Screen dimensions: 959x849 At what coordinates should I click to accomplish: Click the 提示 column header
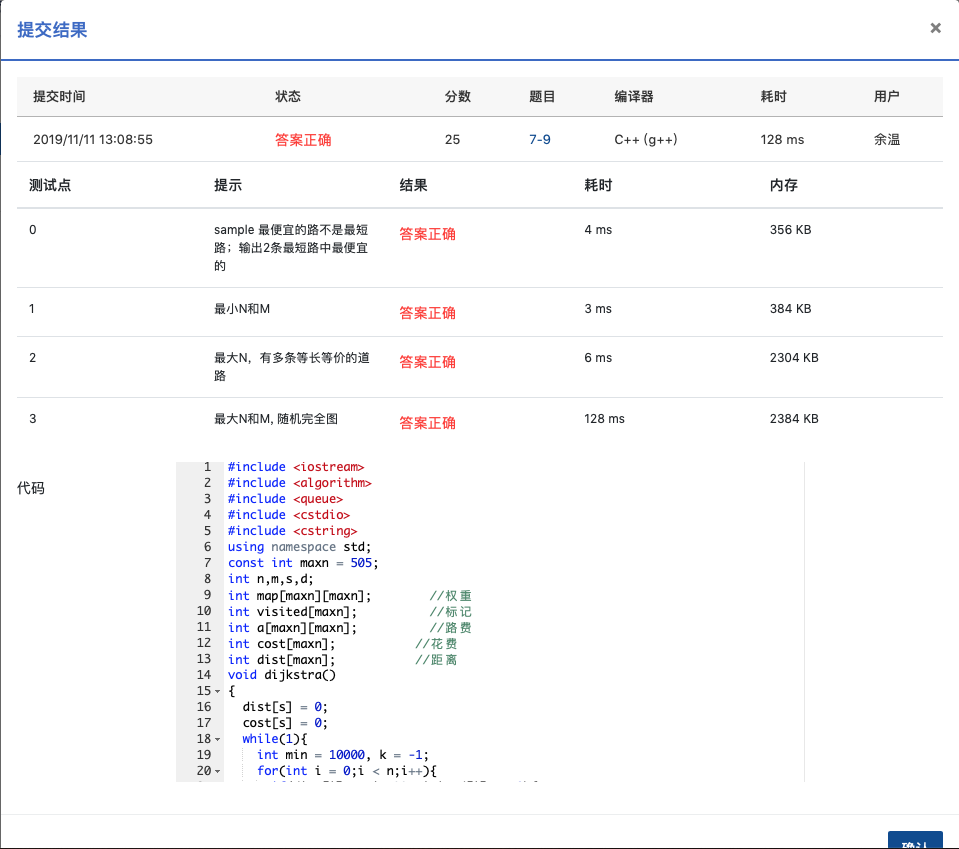(228, 185)
